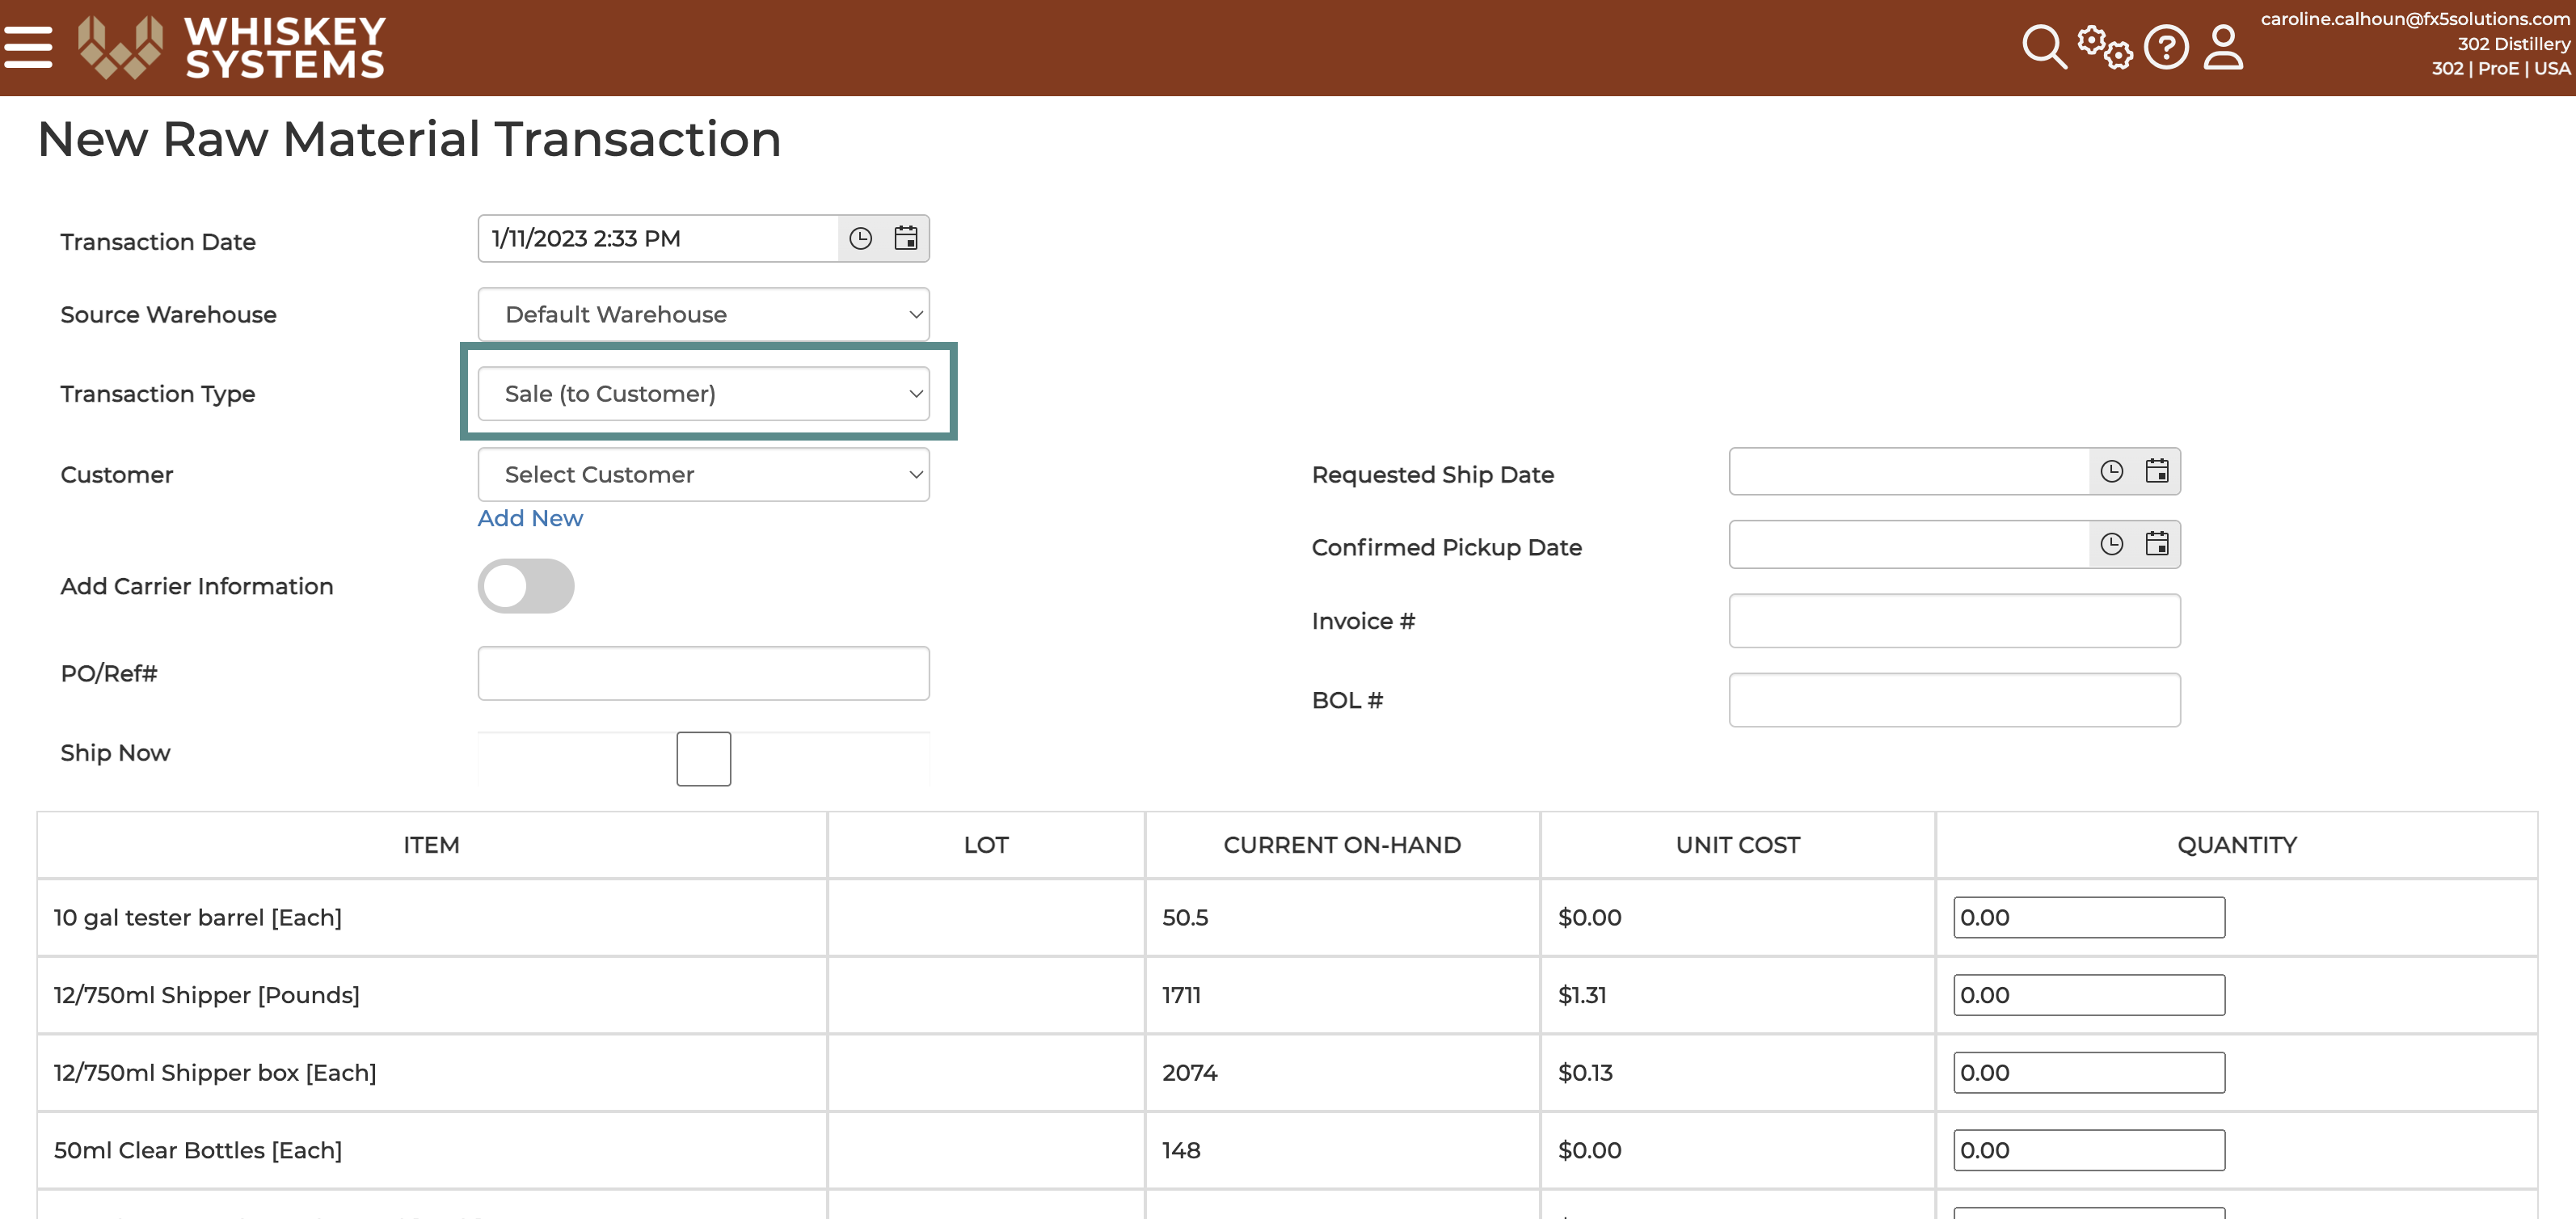The height and width of the screenshot is (1219, 2576).
Task: Click the Invoice # input field
Action: coord(1954,621)
